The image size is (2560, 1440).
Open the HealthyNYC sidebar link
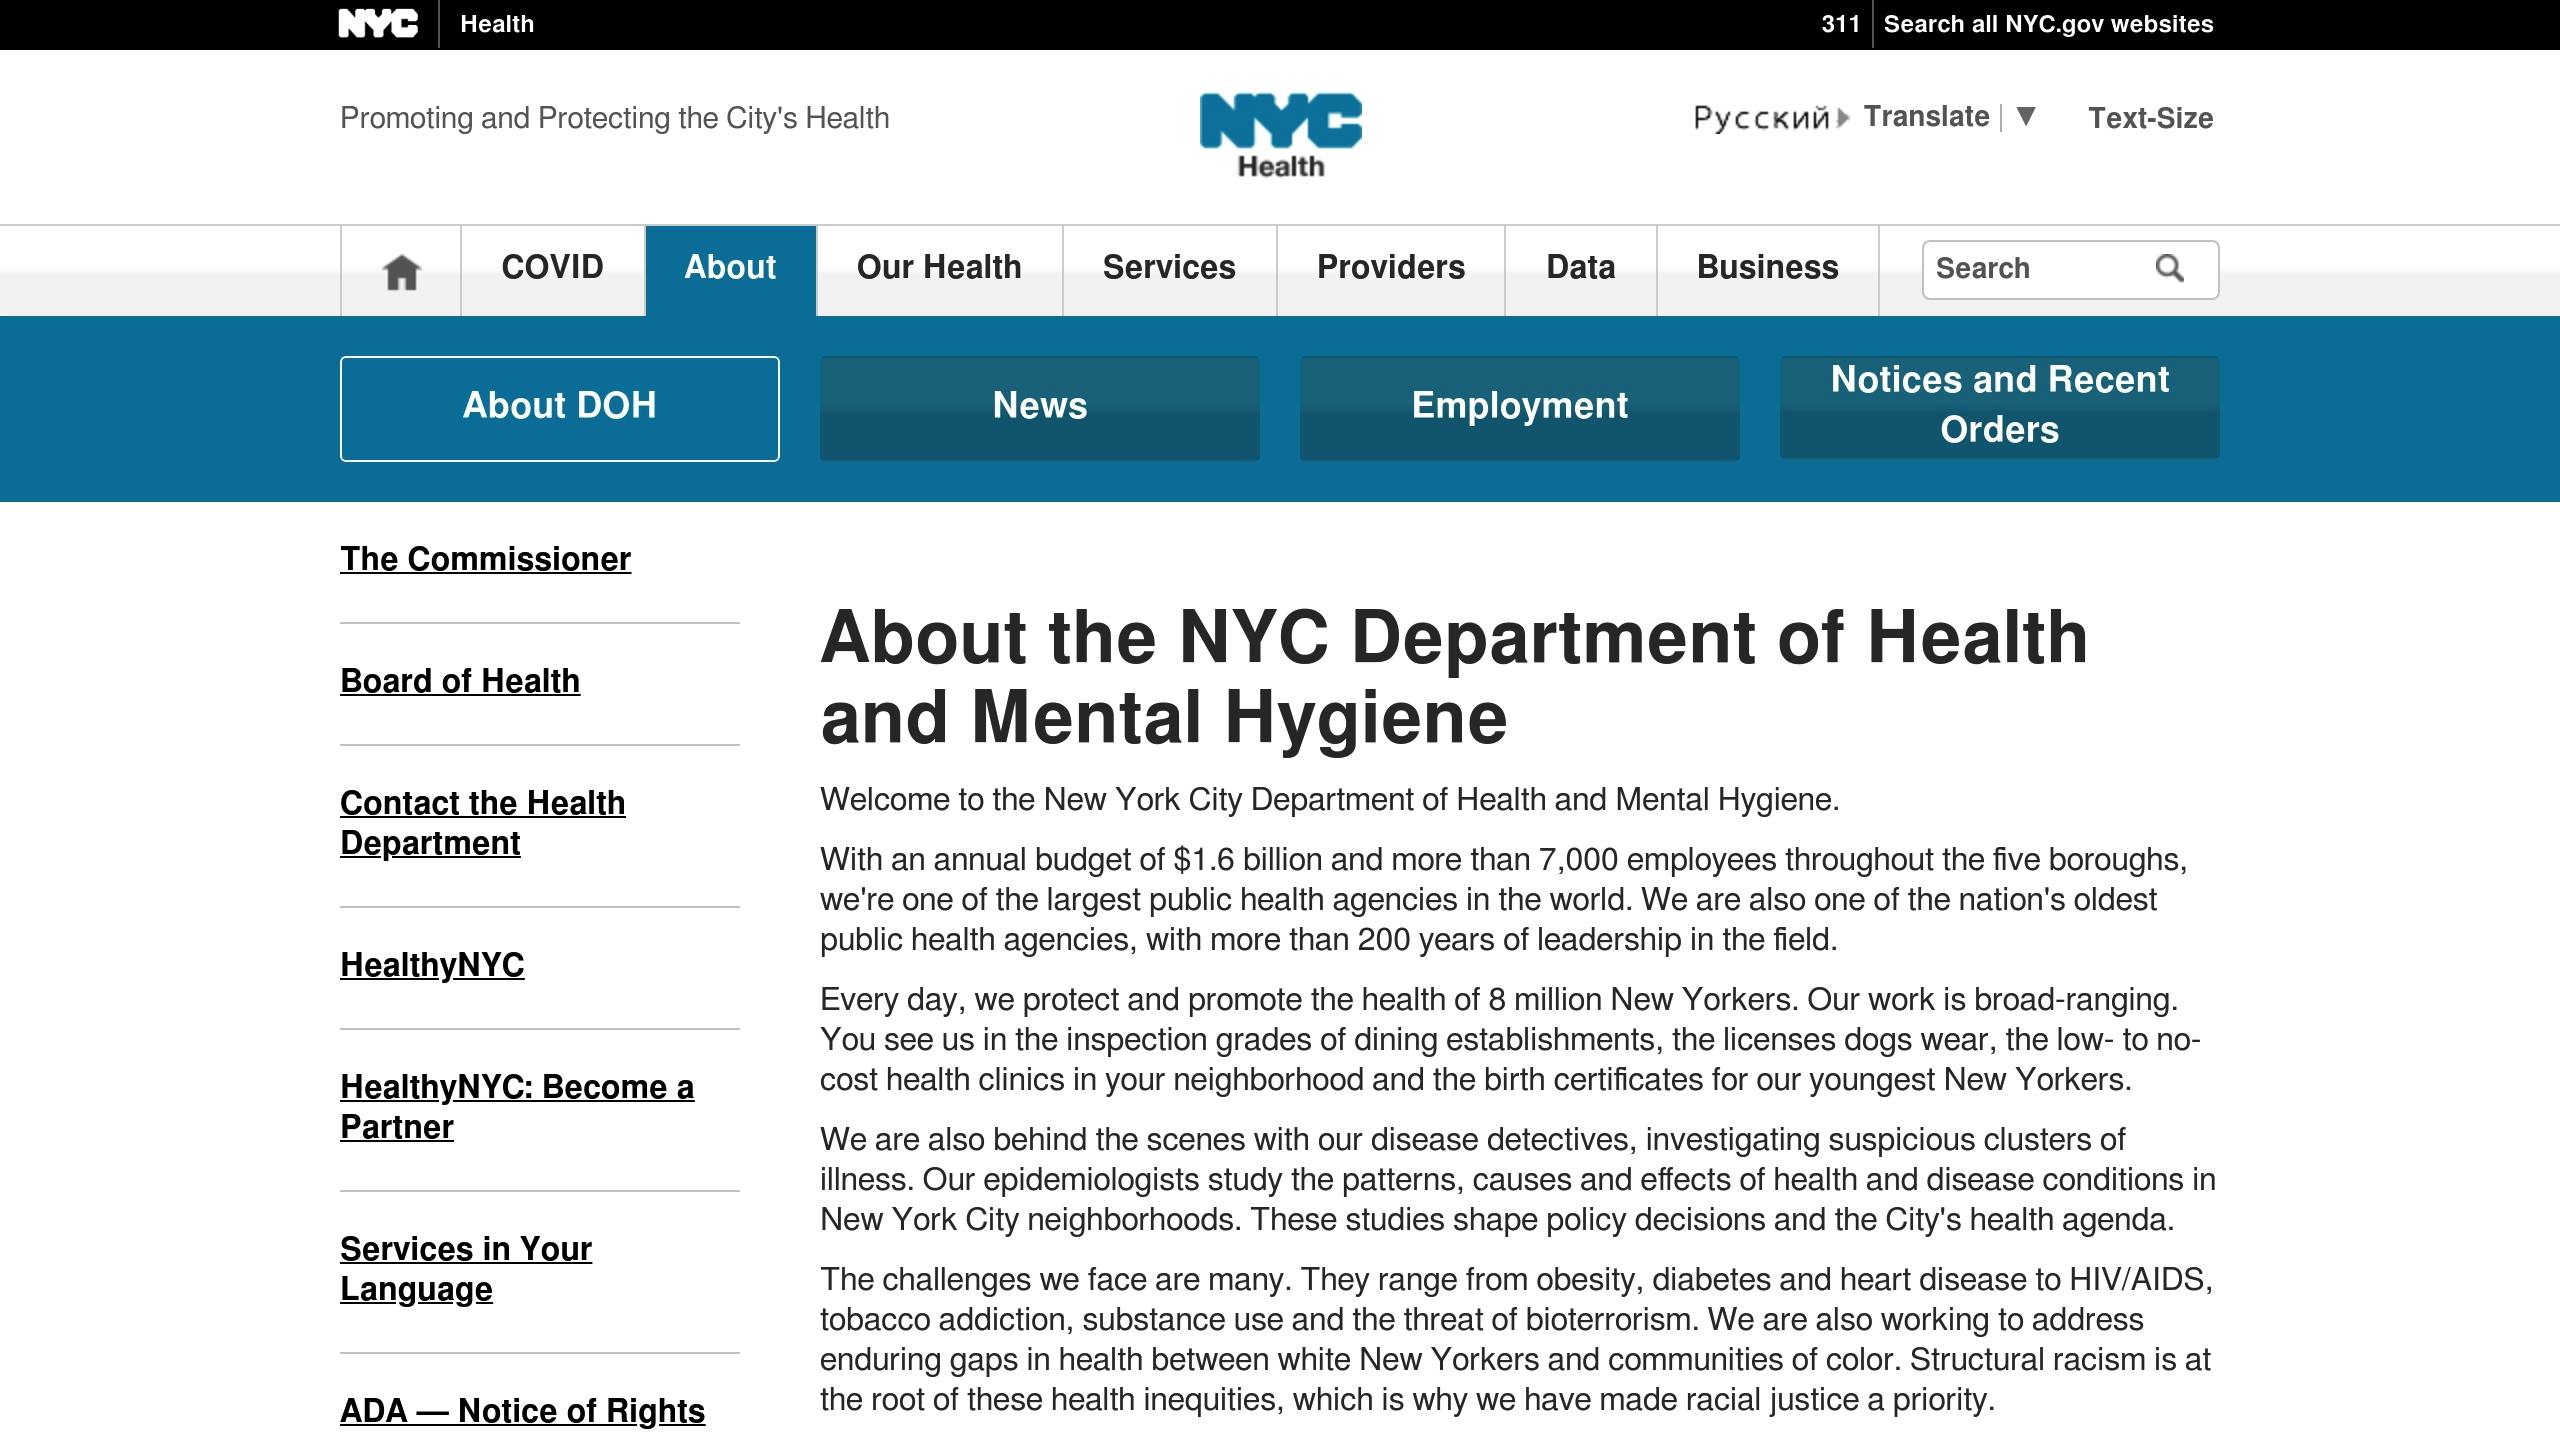coord(432,965)
